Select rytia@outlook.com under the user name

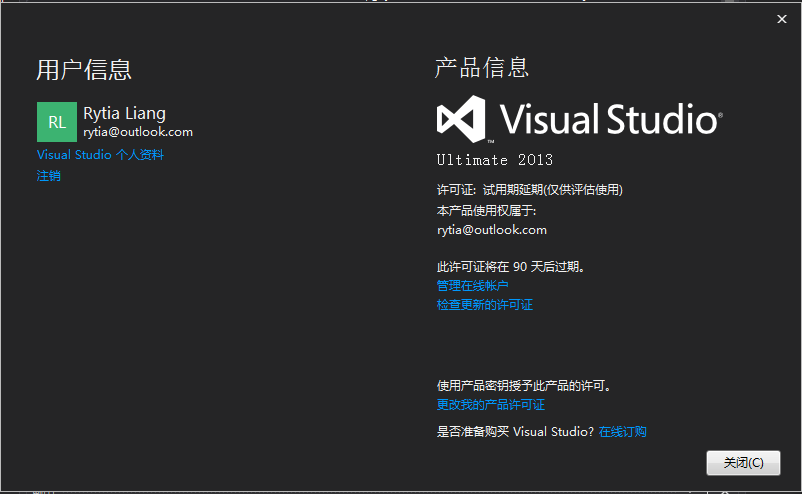(138, 132)
